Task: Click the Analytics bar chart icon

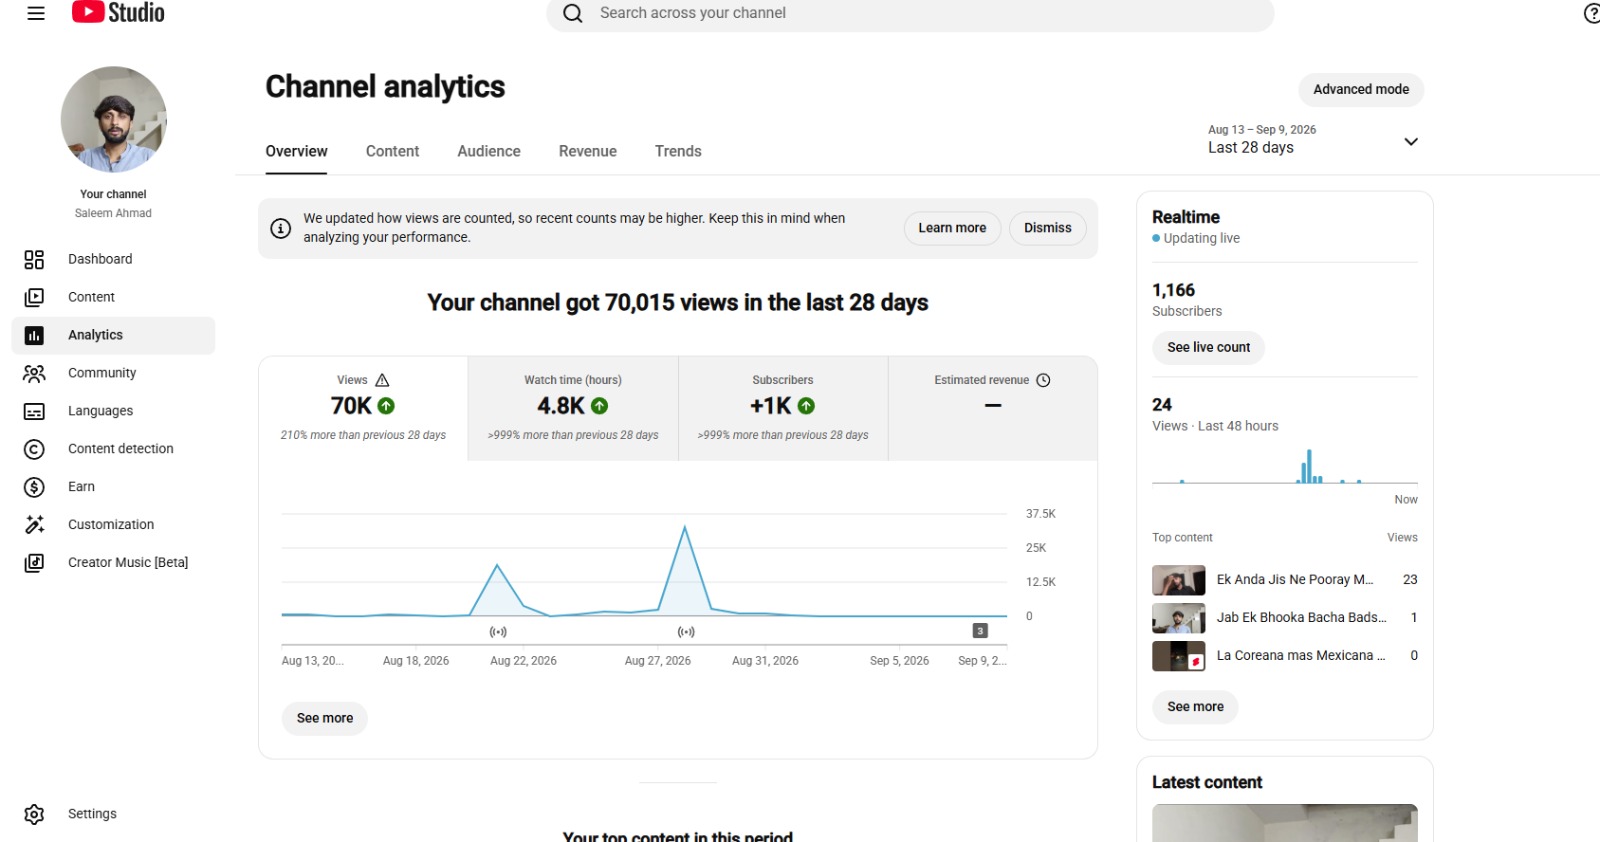Action: click(x=34, y=336)
